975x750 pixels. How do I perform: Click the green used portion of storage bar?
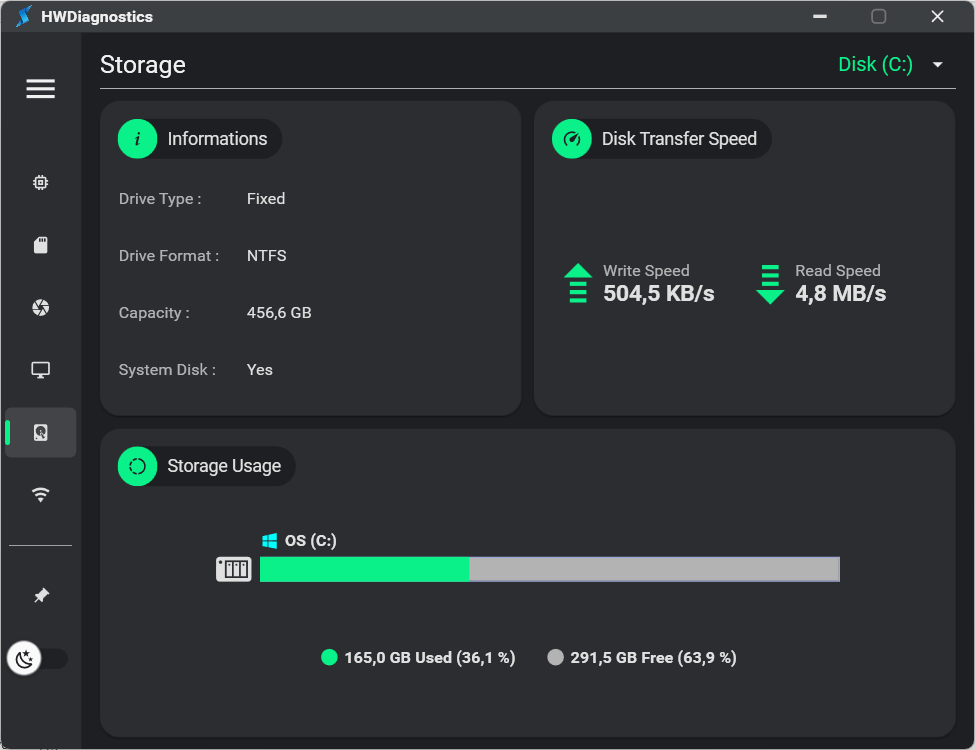364,569
